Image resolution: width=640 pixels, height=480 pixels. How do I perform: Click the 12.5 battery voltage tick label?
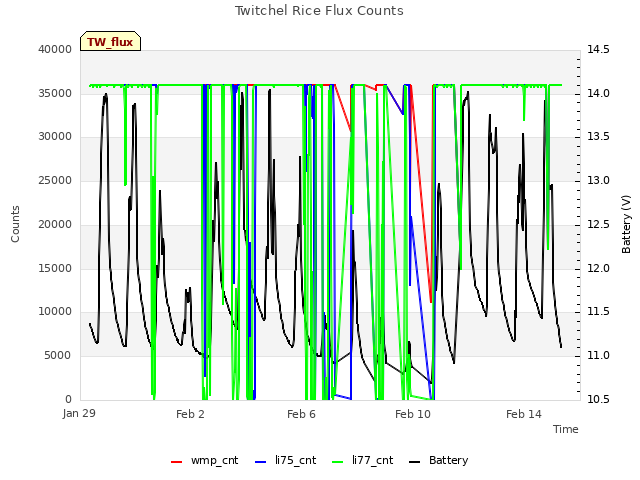point(598,224)
